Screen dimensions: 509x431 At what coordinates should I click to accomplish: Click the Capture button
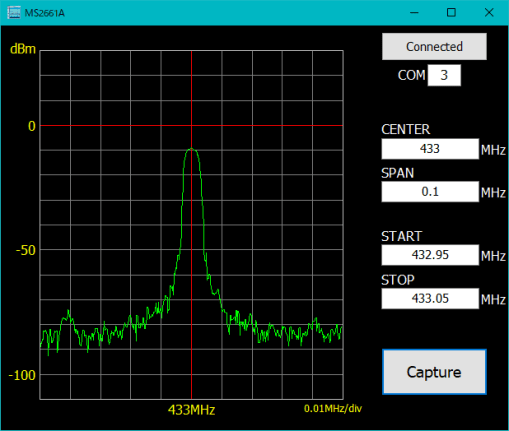tap(434, 372)
